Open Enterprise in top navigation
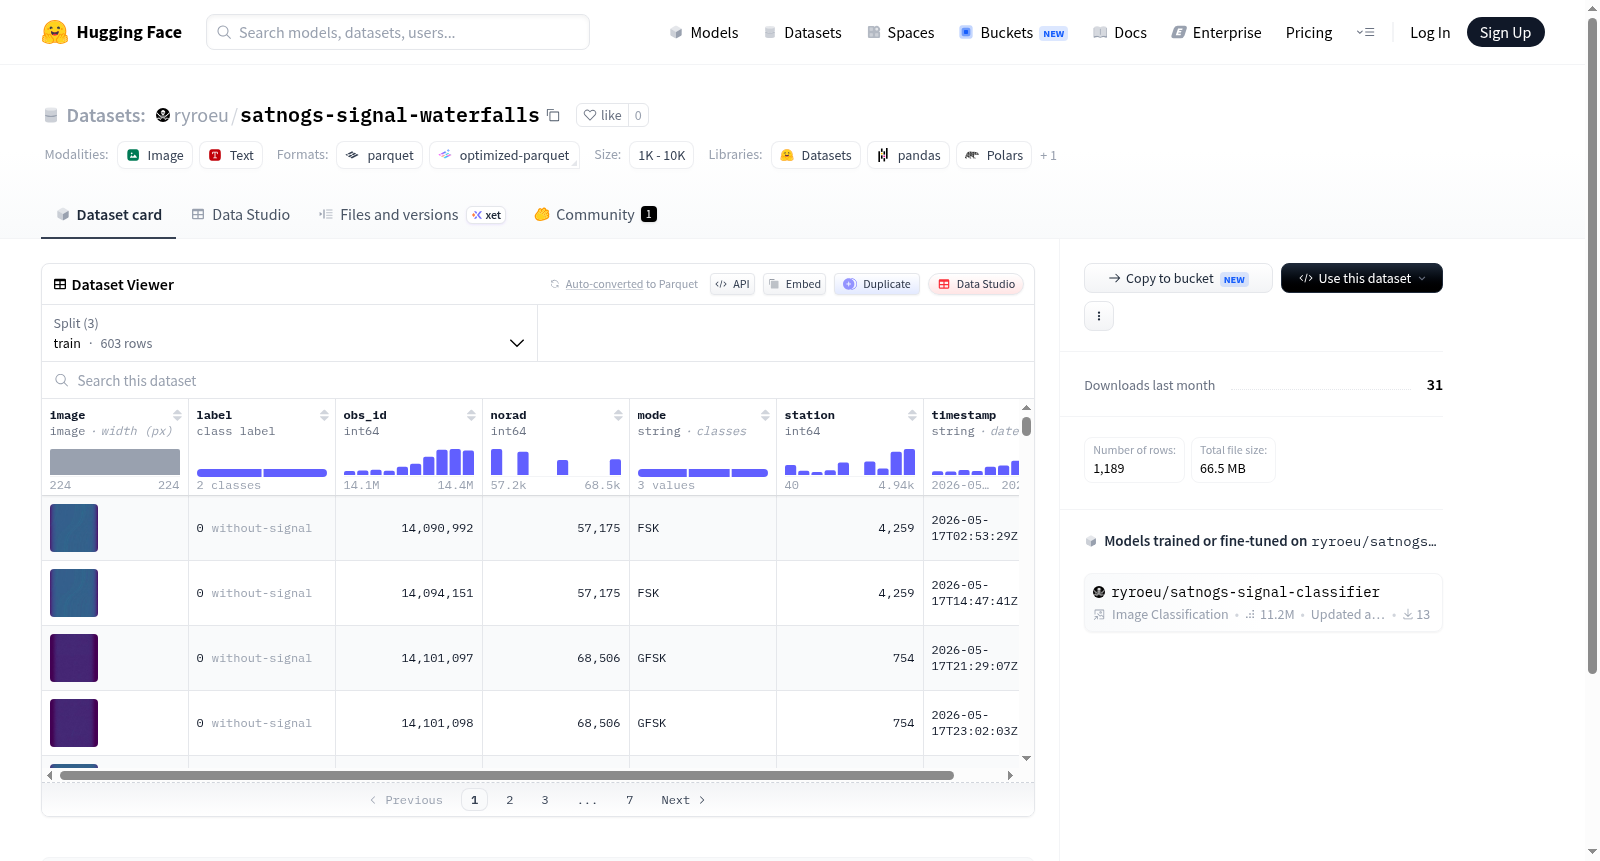 tap(1216, 32)
